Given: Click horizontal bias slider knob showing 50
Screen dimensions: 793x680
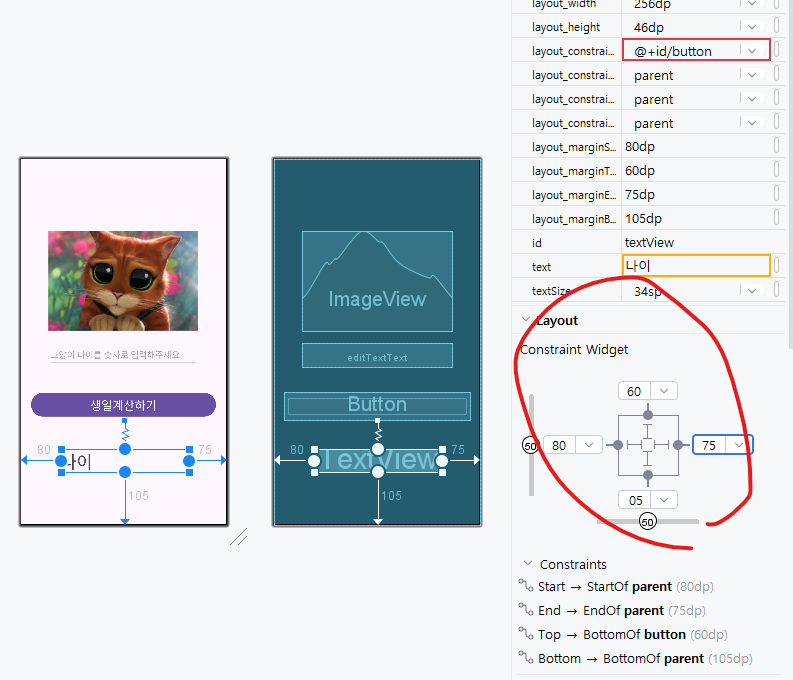Looking at the screenshot, I should pos(647,521).
